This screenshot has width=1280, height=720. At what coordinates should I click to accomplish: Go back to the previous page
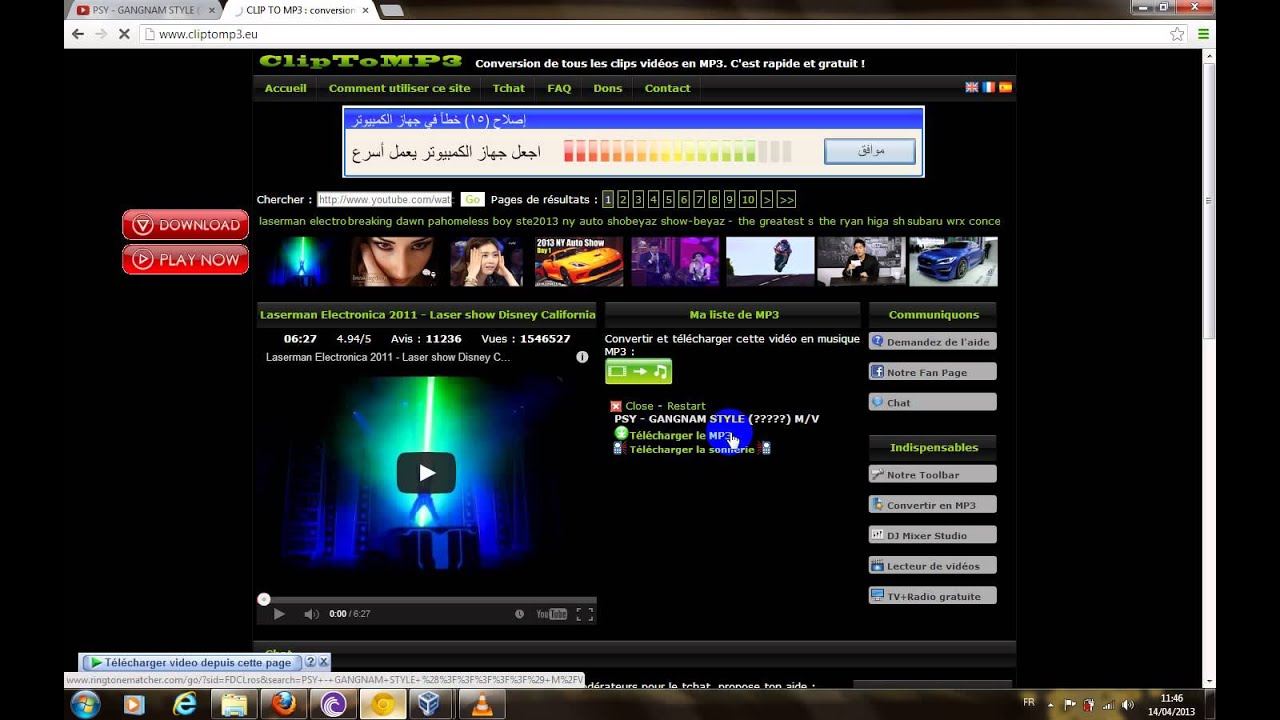click(78, 34)
